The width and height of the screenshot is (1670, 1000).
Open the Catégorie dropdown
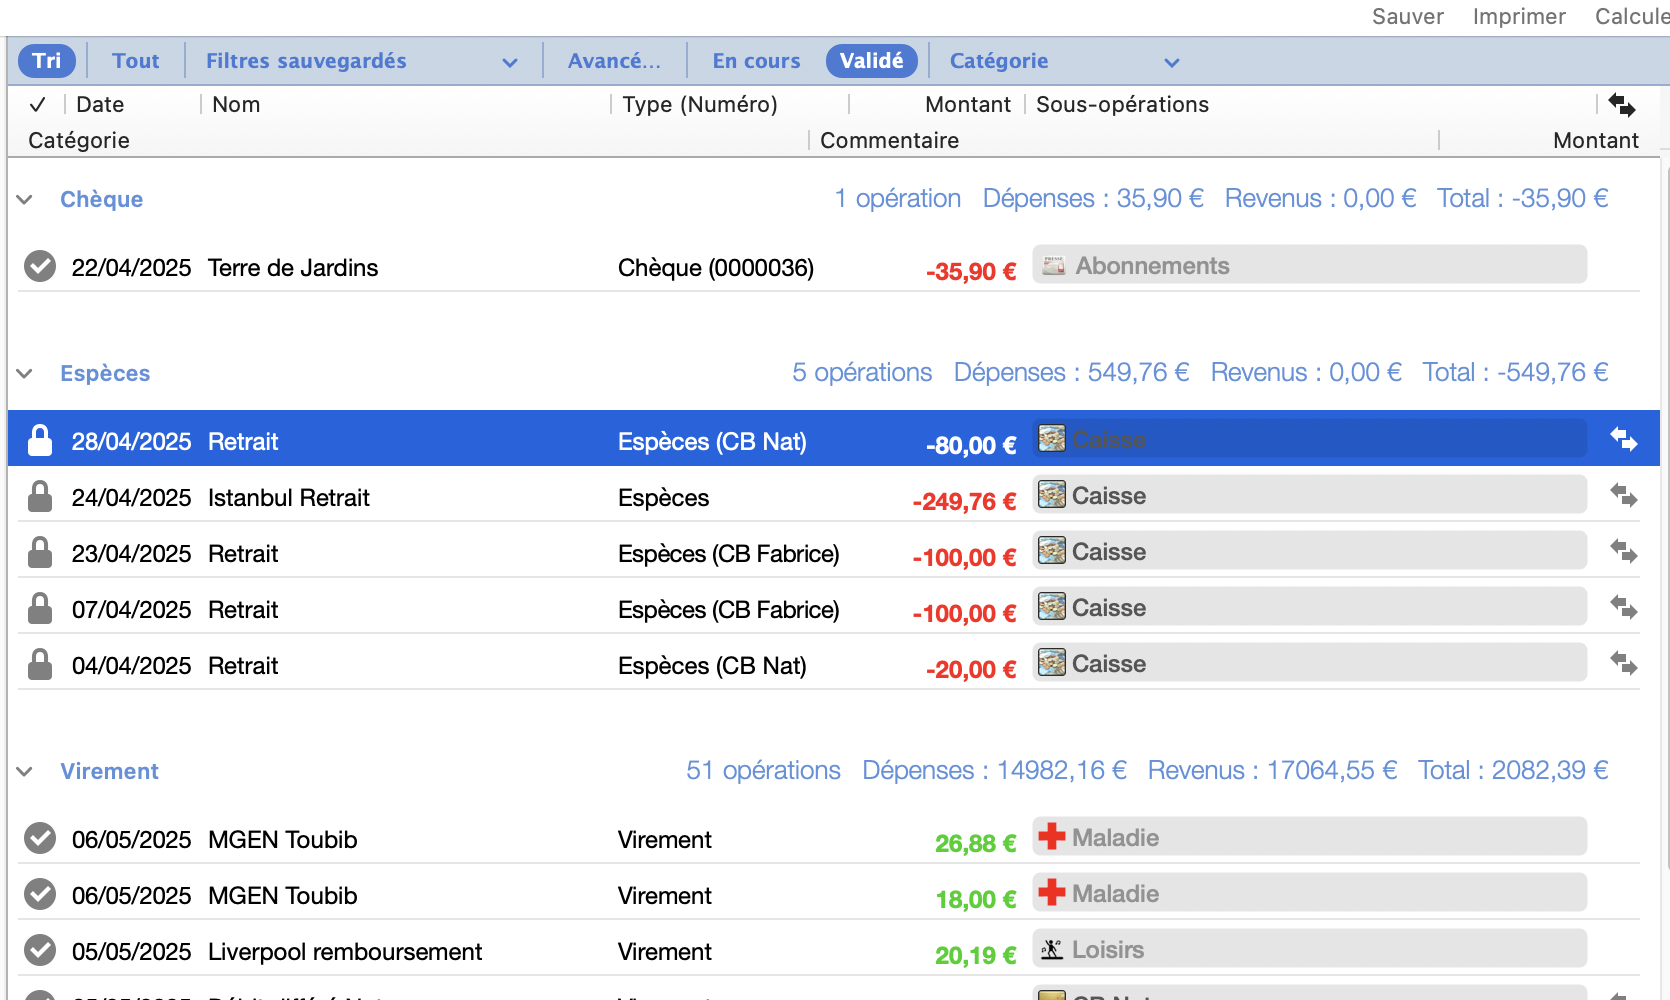1065,61
